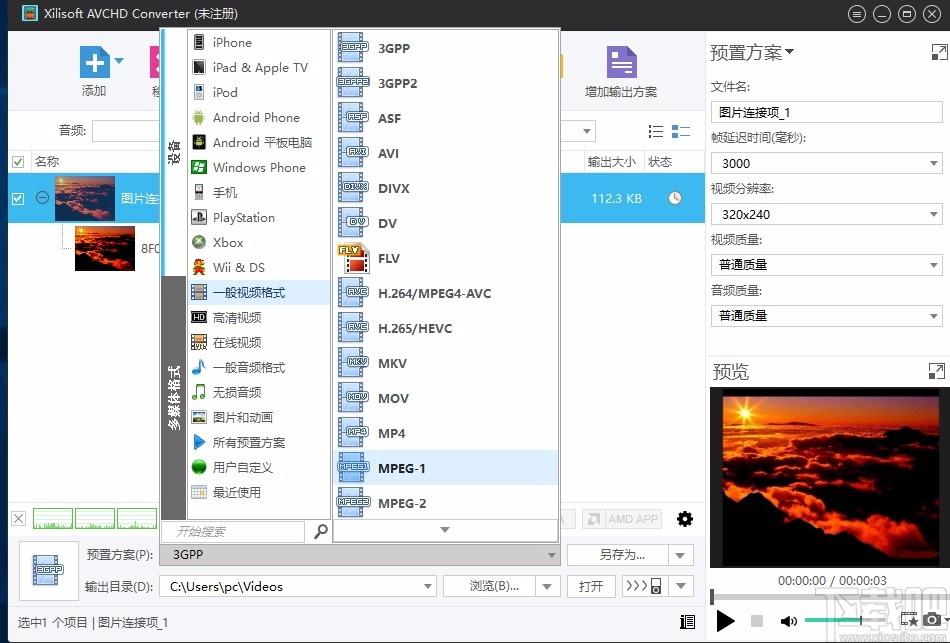Click the Open folder button

pyautogui.click(x=591, y=586)
